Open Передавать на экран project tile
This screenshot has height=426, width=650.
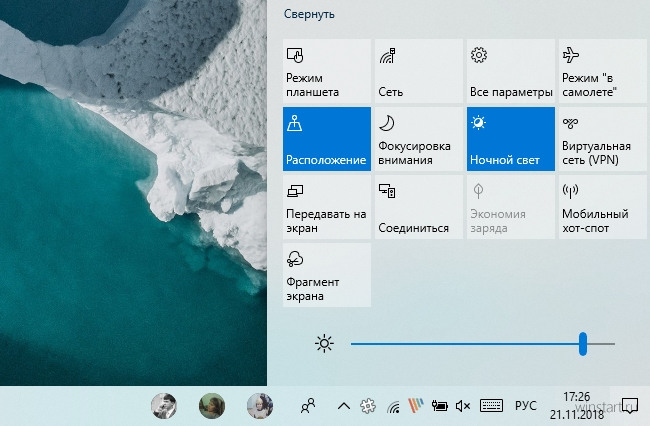327,207
